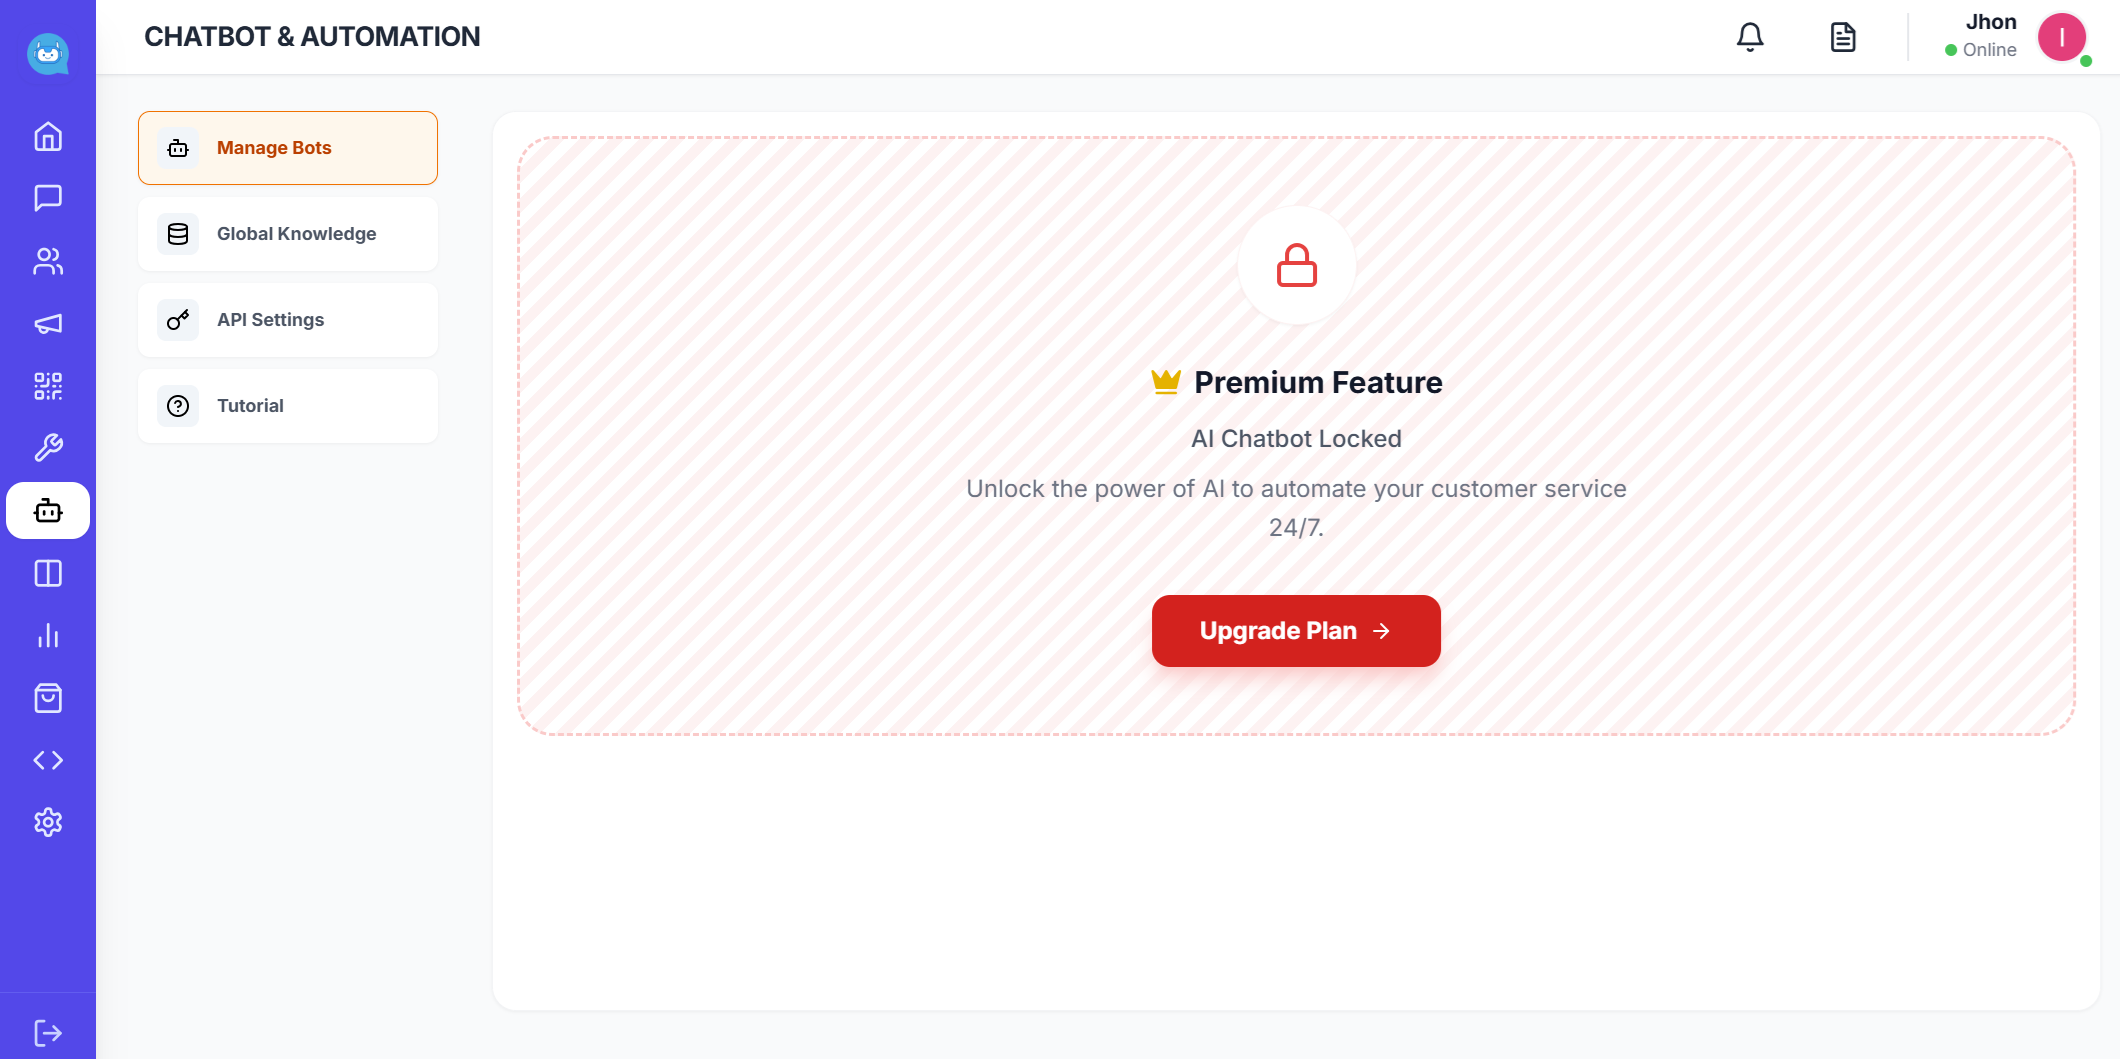The width and height of the screenshot is (2120, 1059).
Task: Open Jhon's profile avatar
Action: pos(2062,36)
